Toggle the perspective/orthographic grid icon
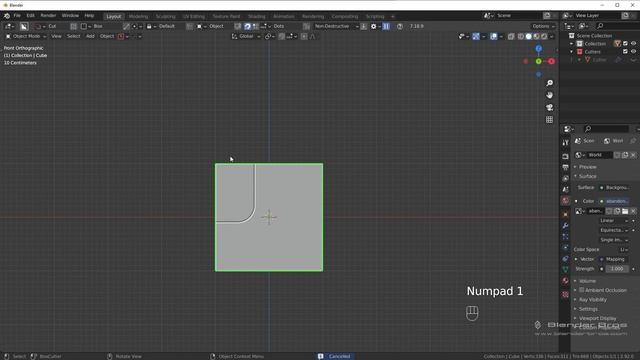This screenshot has height=360, width=640. coord(549,120)
